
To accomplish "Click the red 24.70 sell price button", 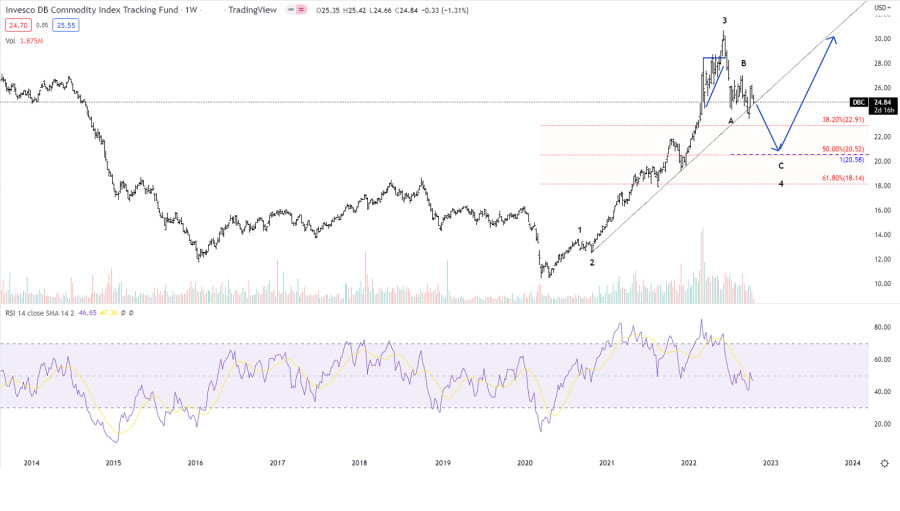I will tap(18, 25).
